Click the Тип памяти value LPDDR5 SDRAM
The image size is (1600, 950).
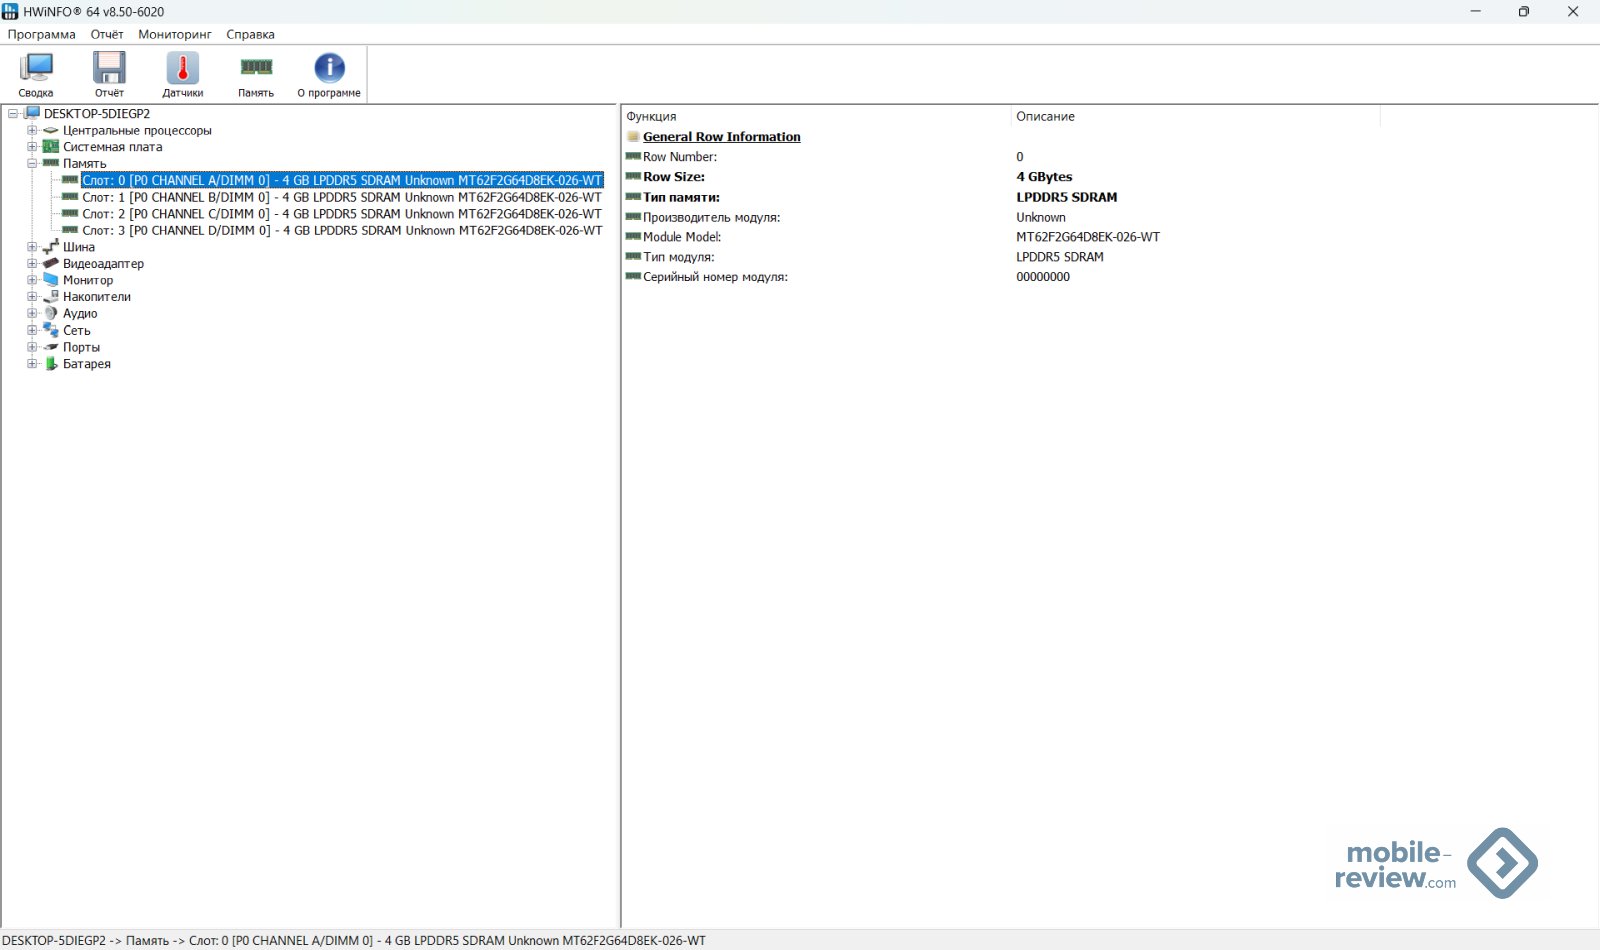point(1067,197)
